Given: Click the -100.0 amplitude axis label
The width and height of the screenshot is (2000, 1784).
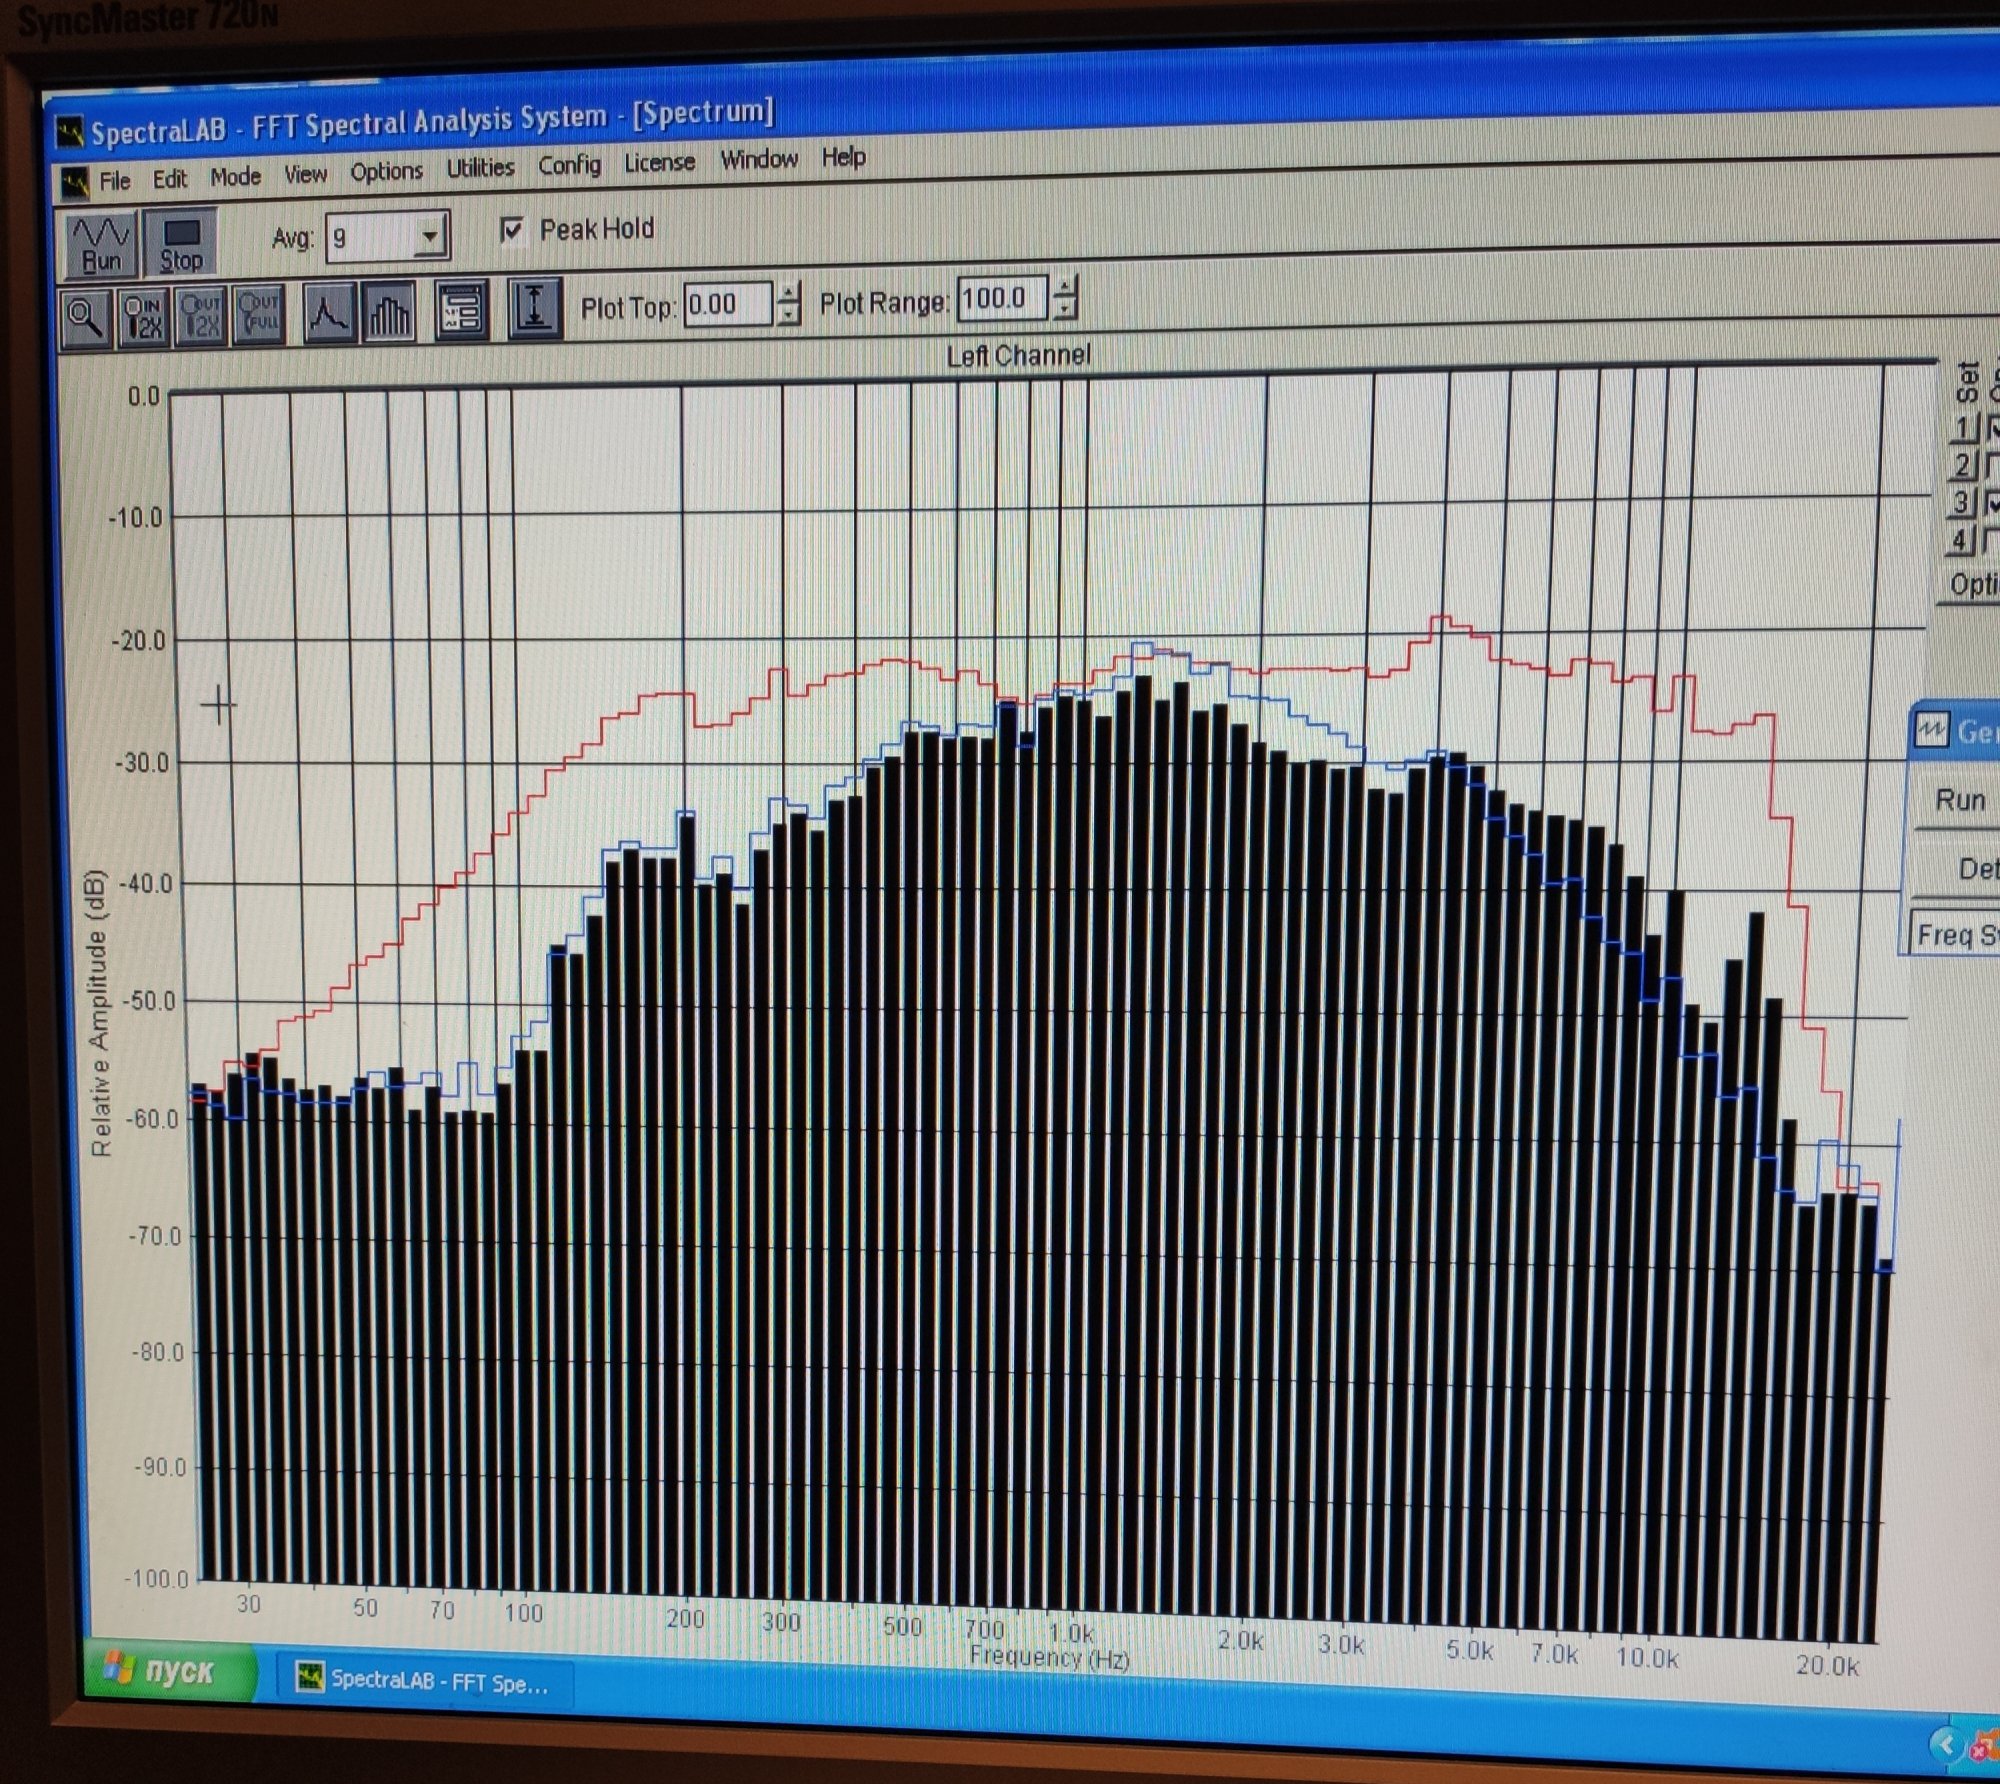Looking at the screenshot, I should pyautogui.click(x=157, y=1578).
